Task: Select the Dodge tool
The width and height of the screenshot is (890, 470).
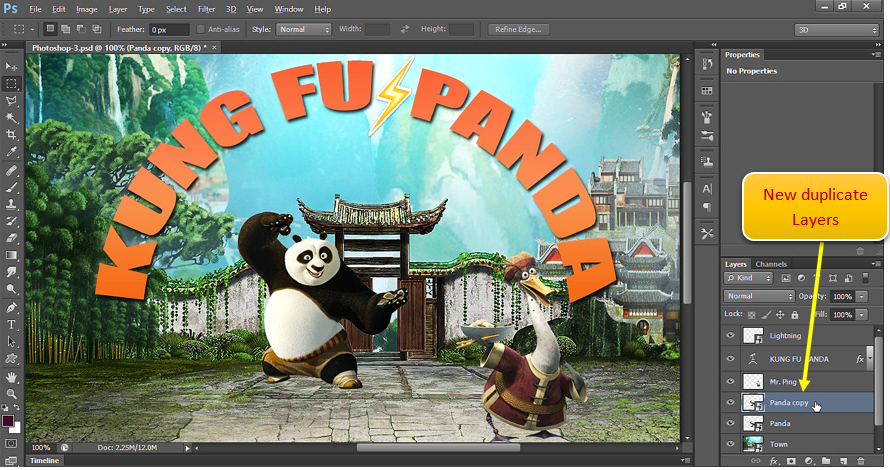Action: [x=11, y=289]
